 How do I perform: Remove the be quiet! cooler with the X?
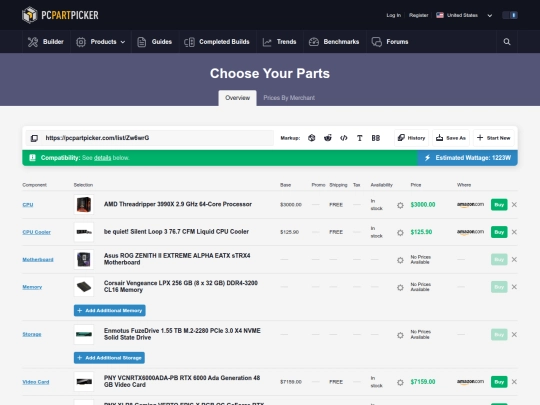pos(514,232)
